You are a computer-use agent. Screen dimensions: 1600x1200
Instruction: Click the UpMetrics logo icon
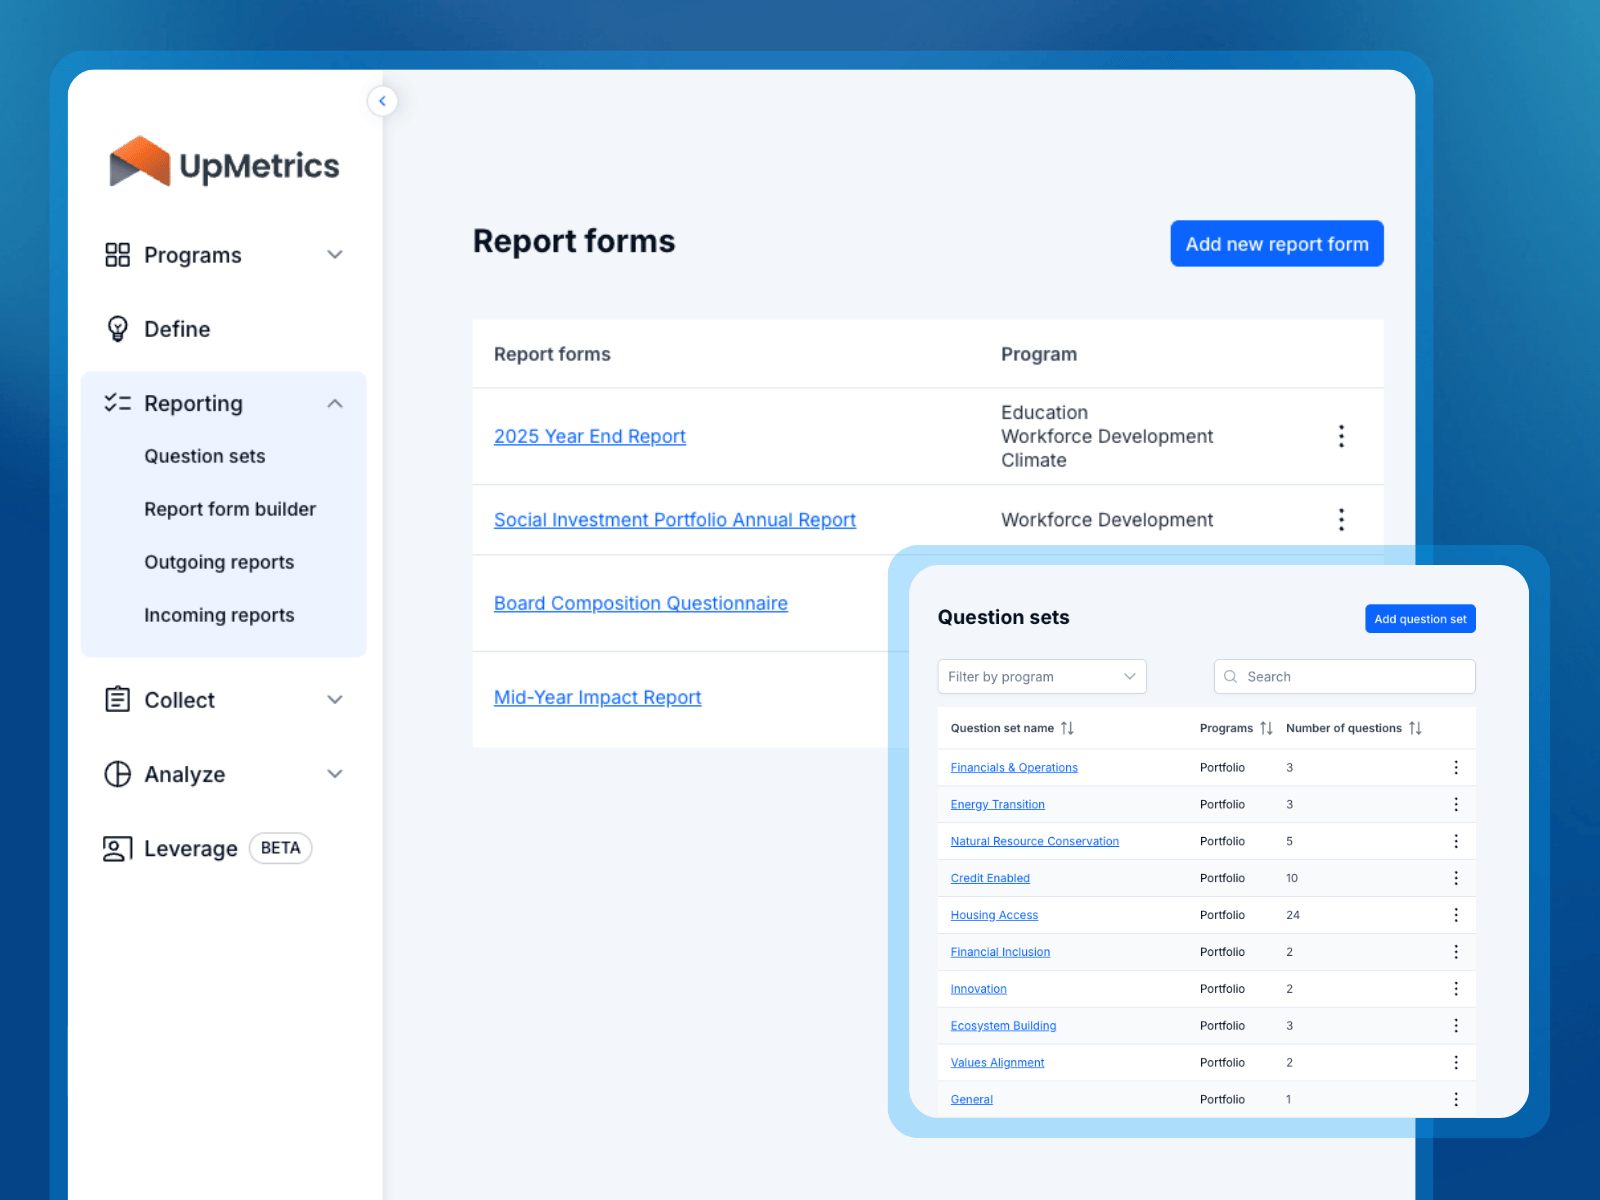pos(140,162)
